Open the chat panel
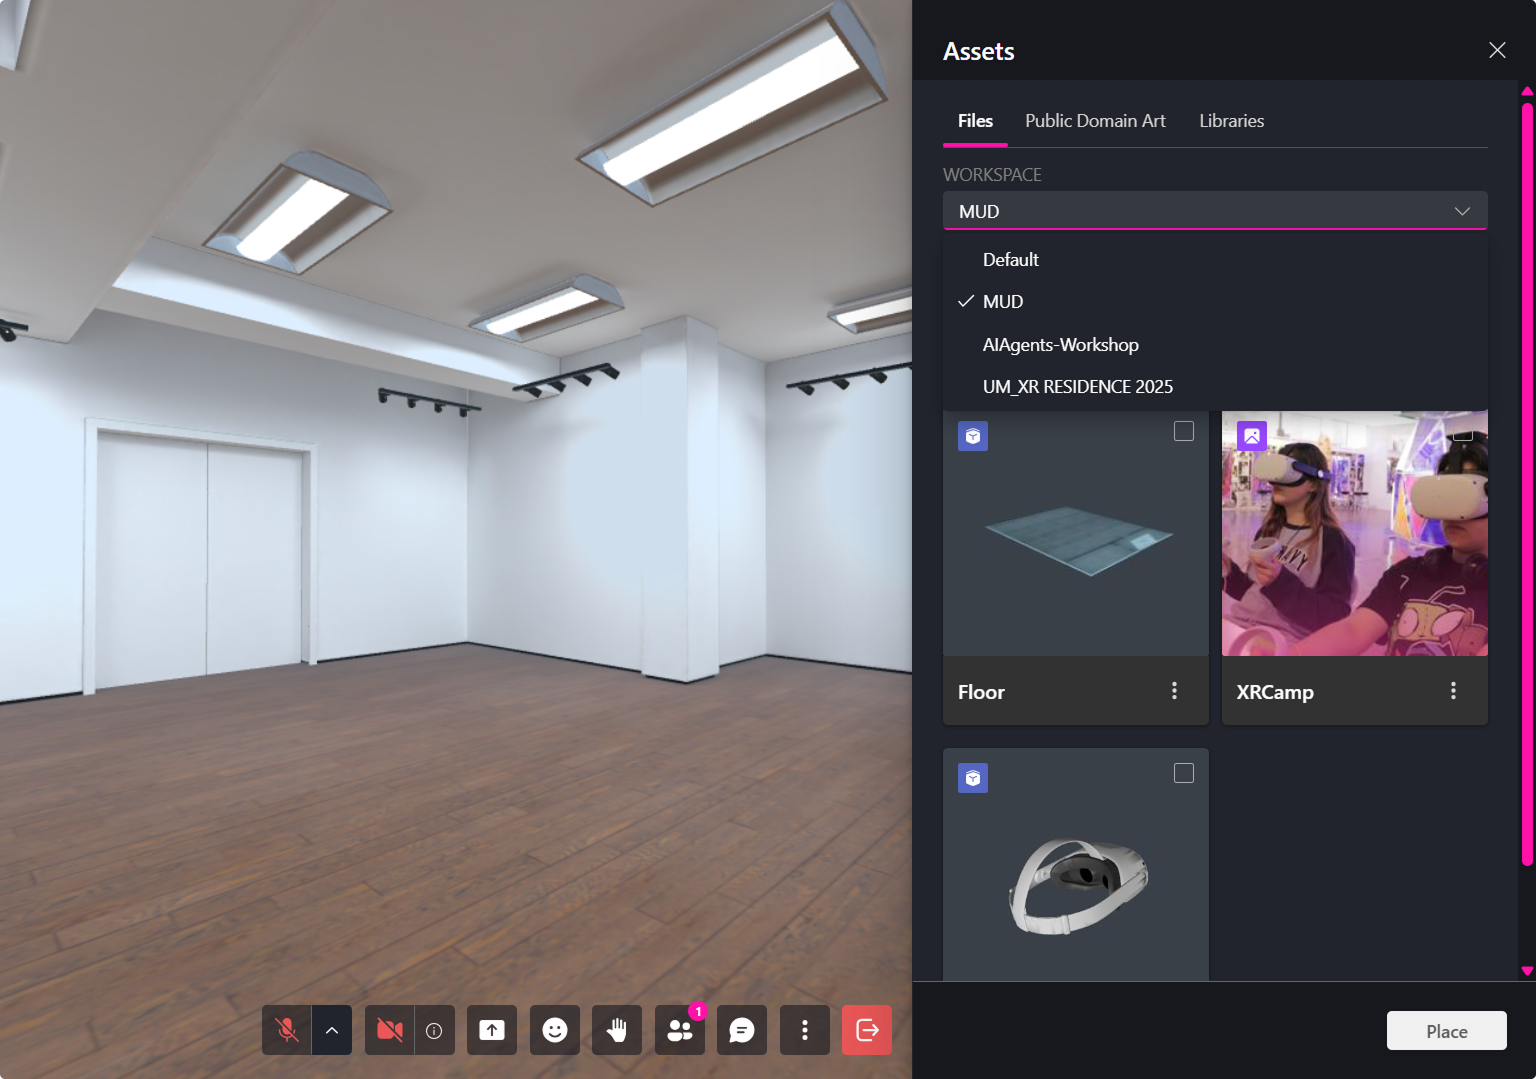 point(742,1030)
